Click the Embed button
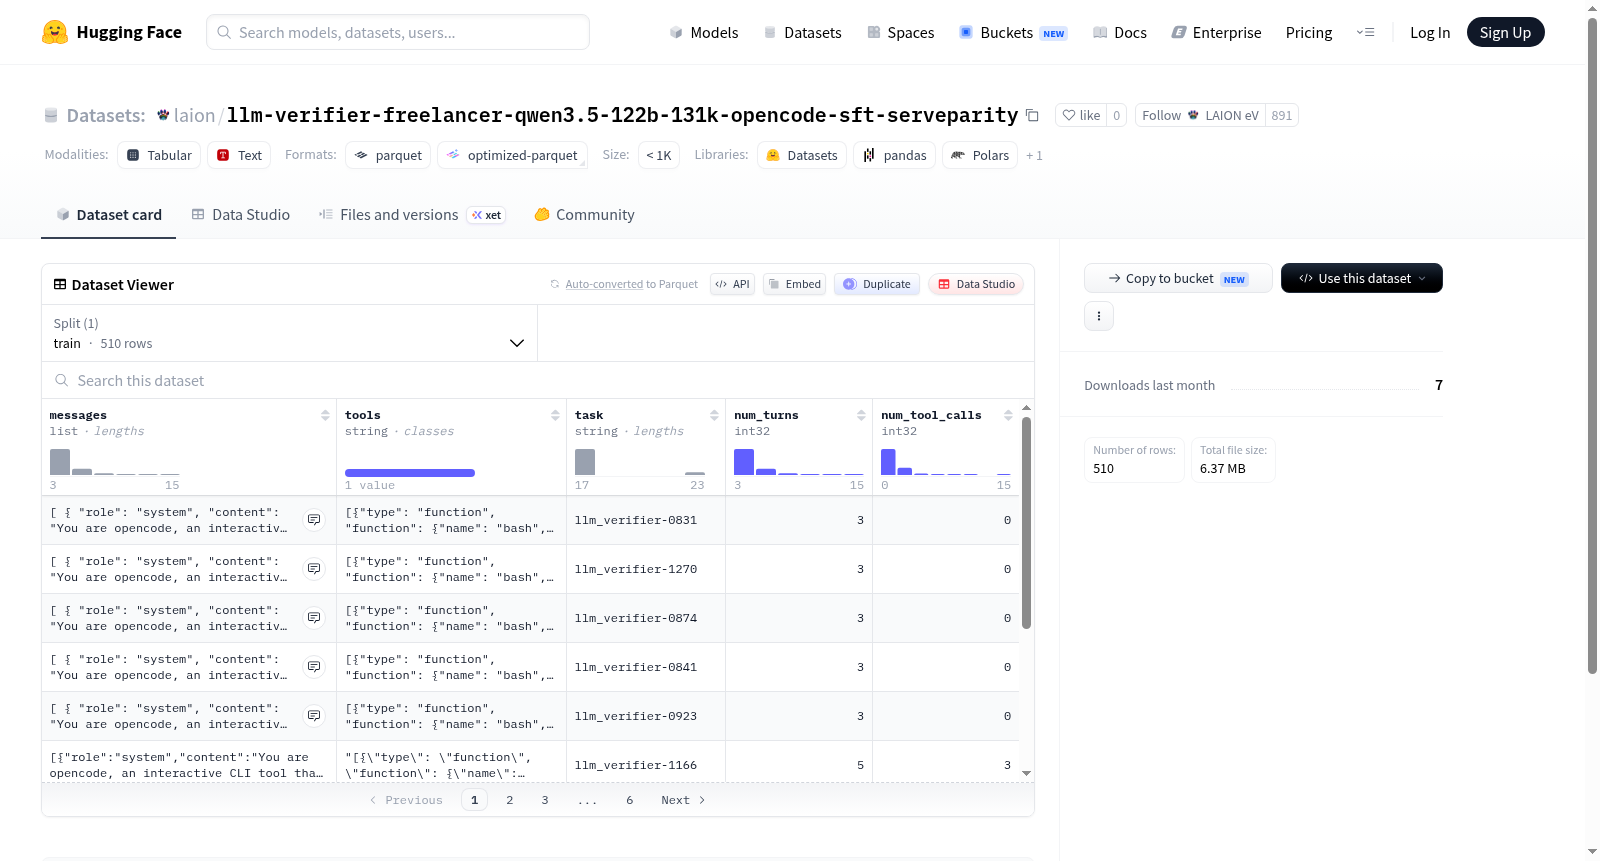 794,284
